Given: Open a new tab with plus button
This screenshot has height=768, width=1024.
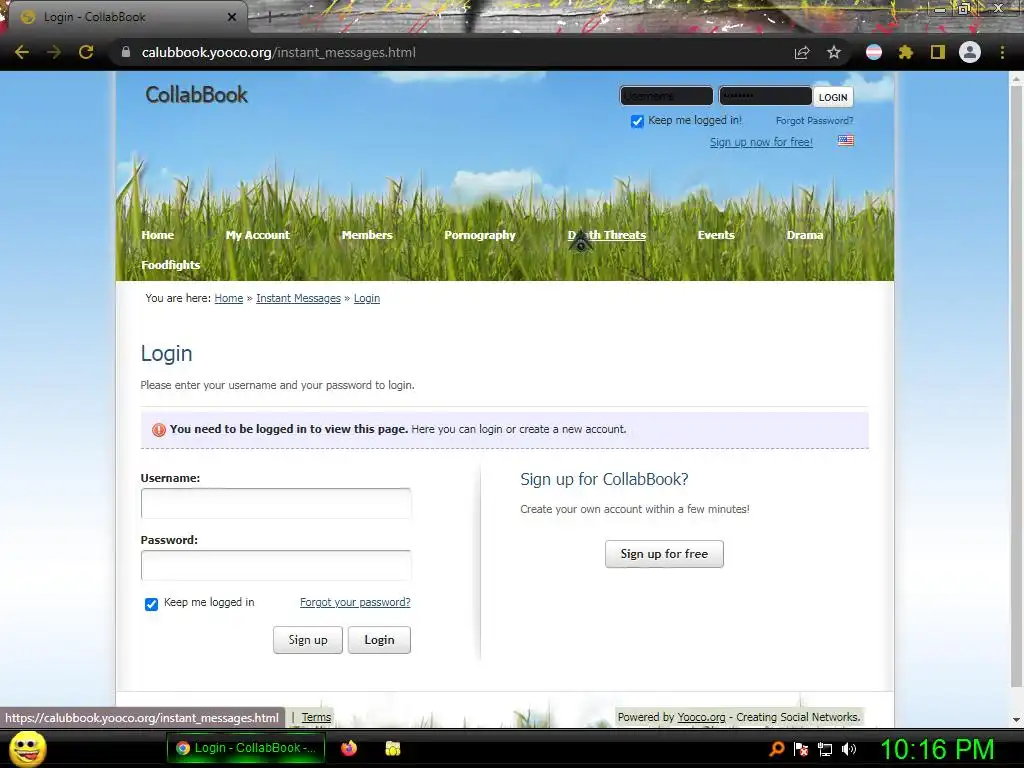Looking at the screenshot, I should tap(269, 18).
